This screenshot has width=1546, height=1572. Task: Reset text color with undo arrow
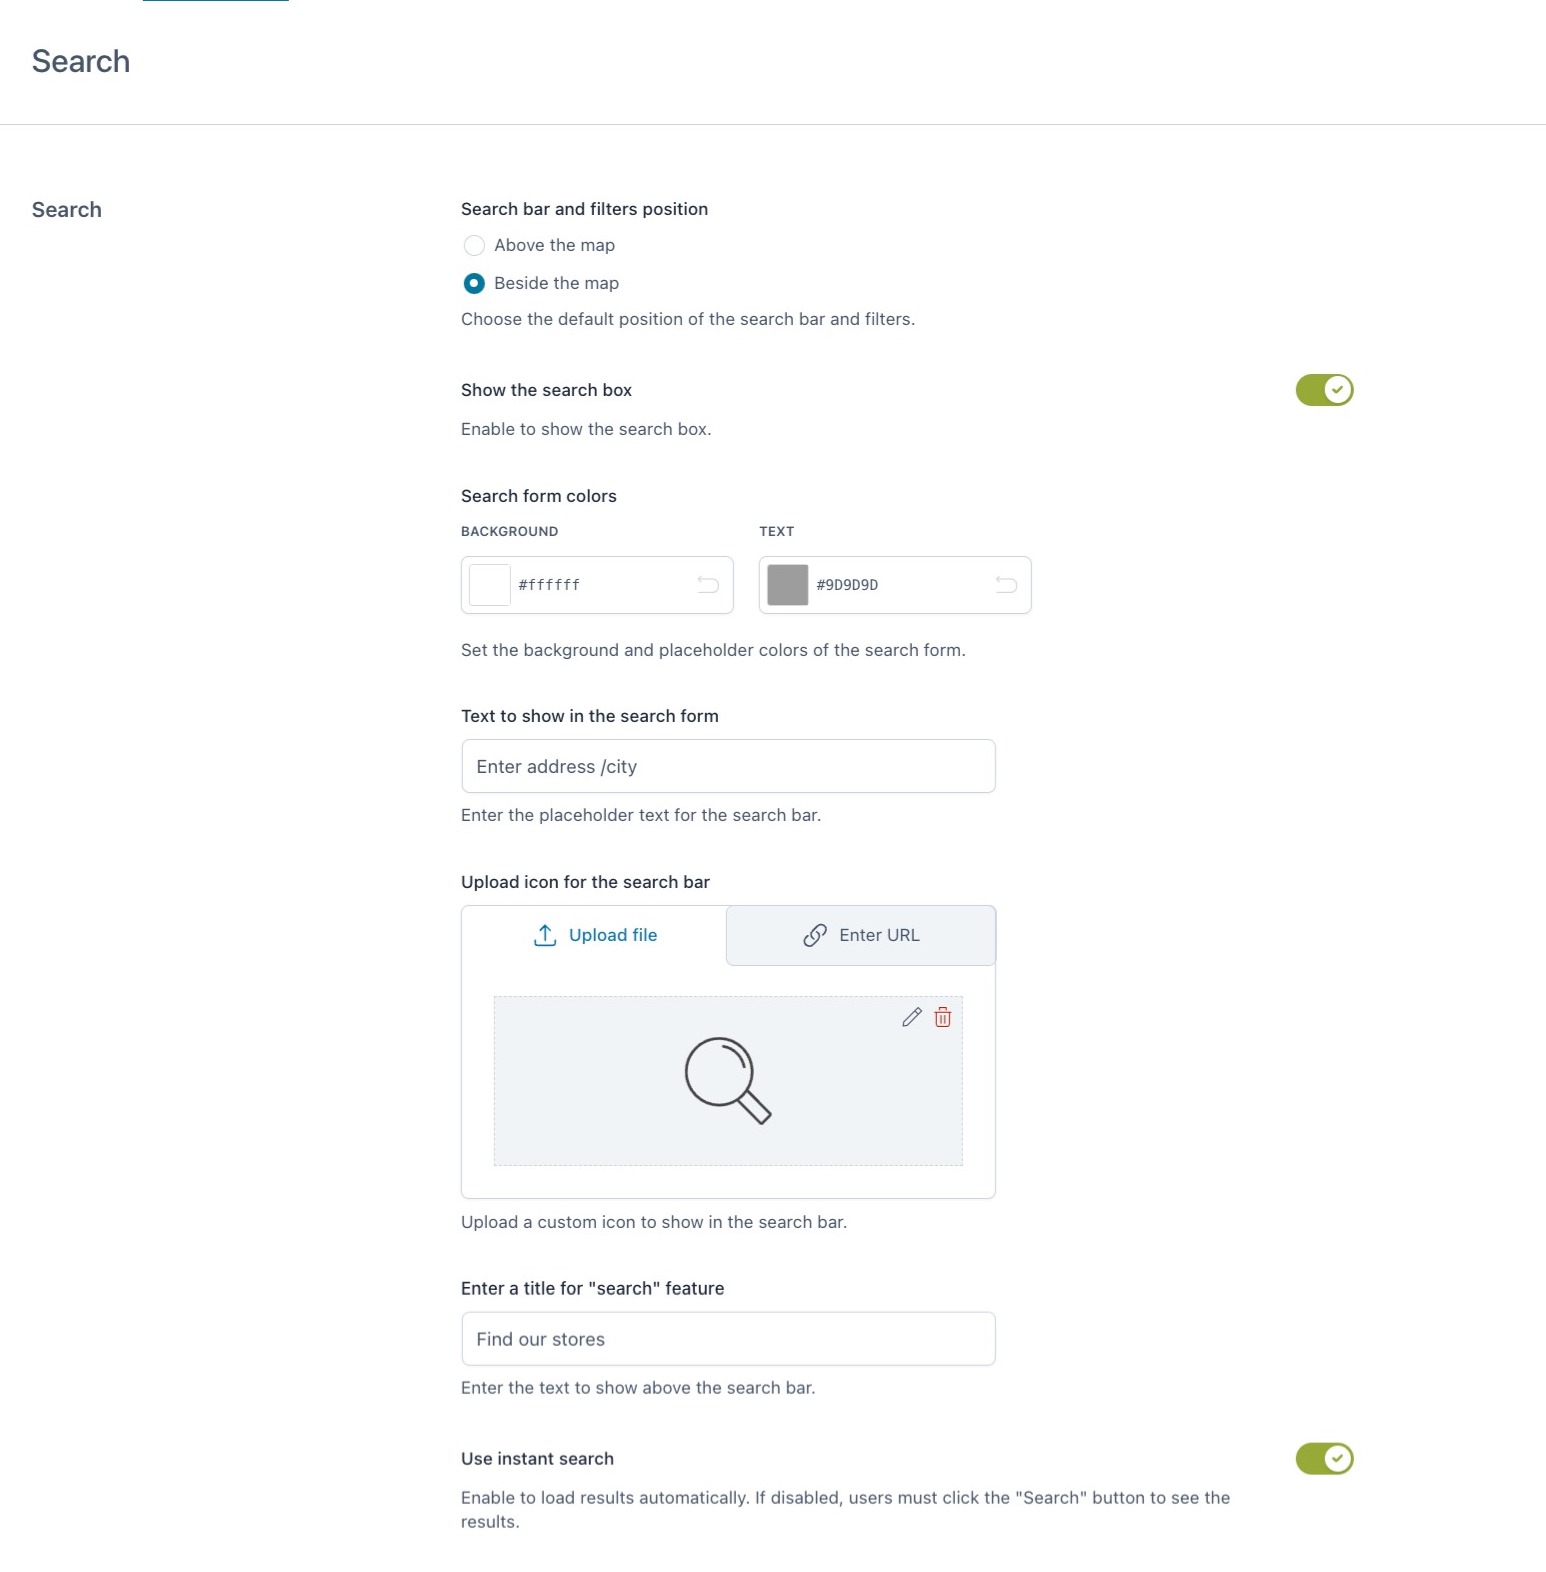[x=1006, y=585]
